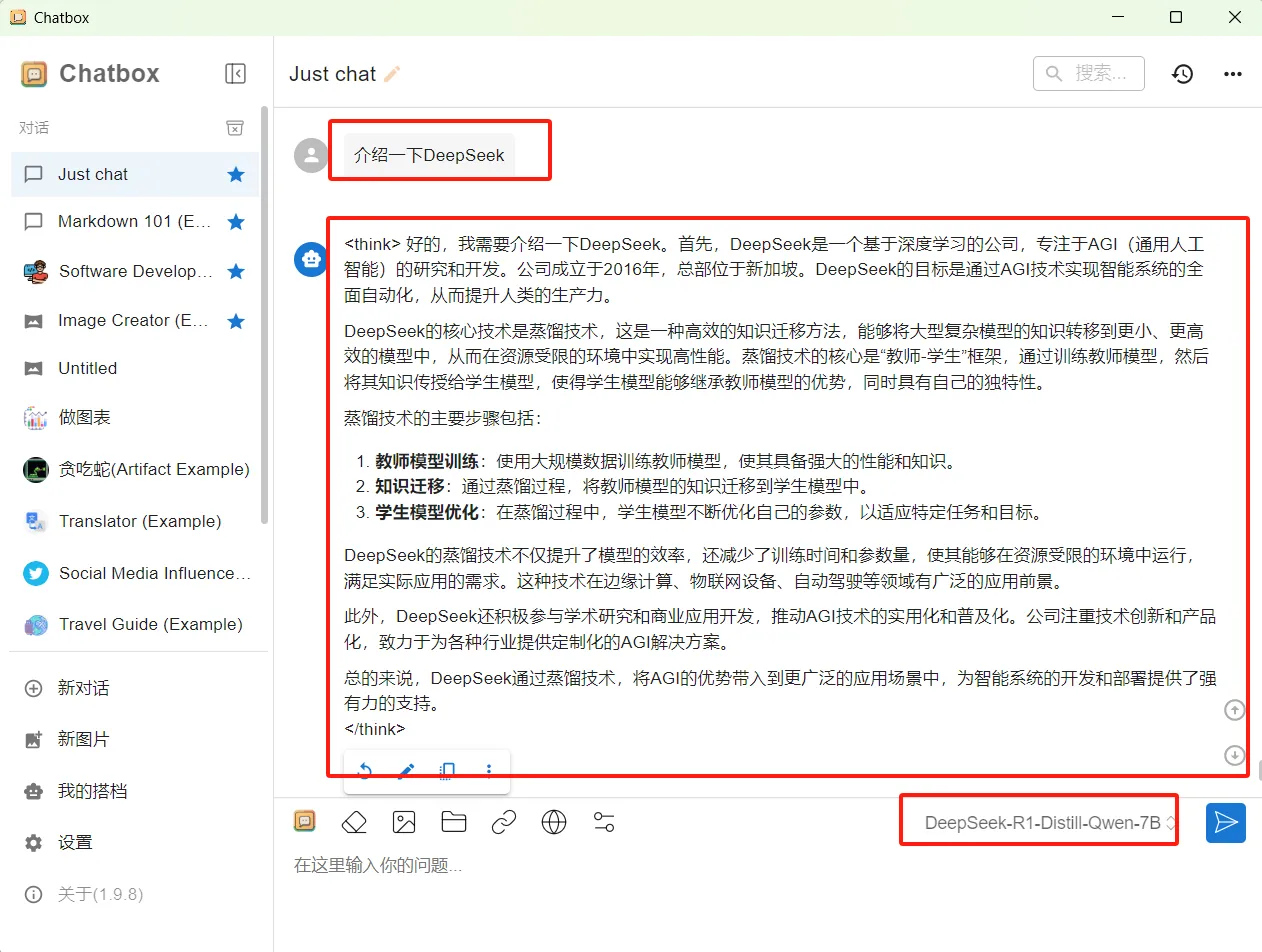Click the user message 介绍一下DeepSeek
Viewport: 1262px width, 952px height.
point(429,155)
